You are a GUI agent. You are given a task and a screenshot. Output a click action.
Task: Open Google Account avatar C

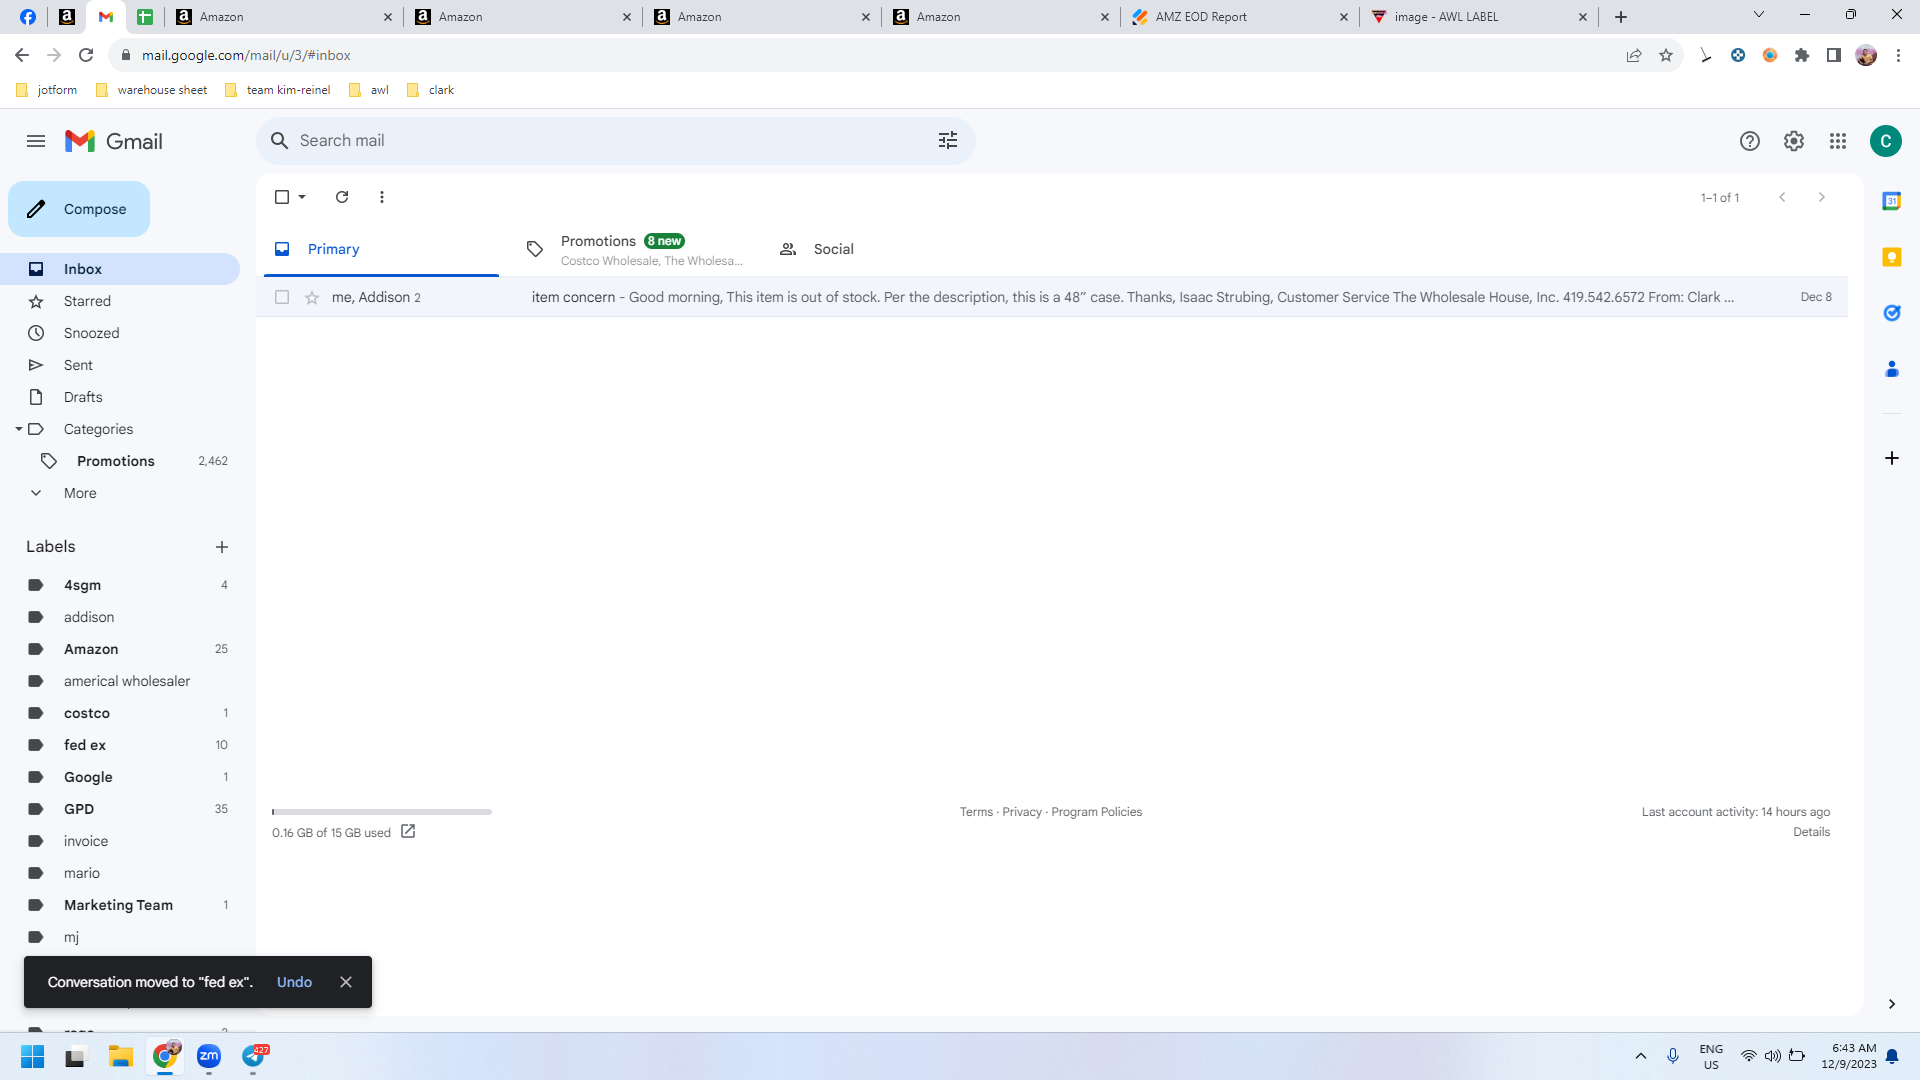[x=1886, y=141]
